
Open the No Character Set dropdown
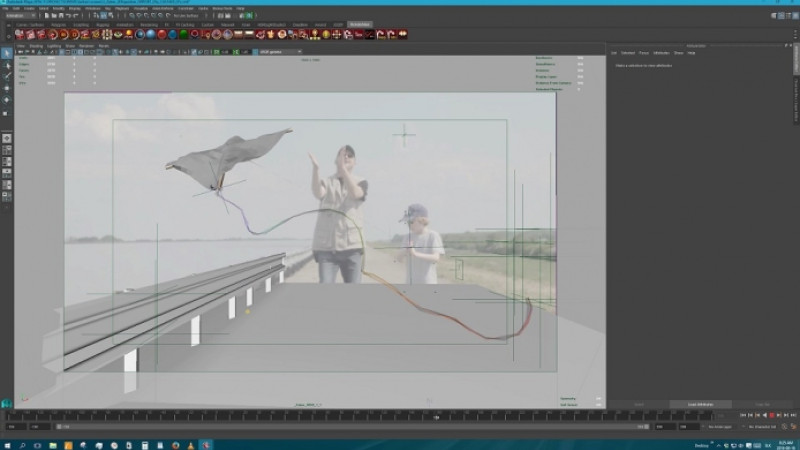pos(763,427)
